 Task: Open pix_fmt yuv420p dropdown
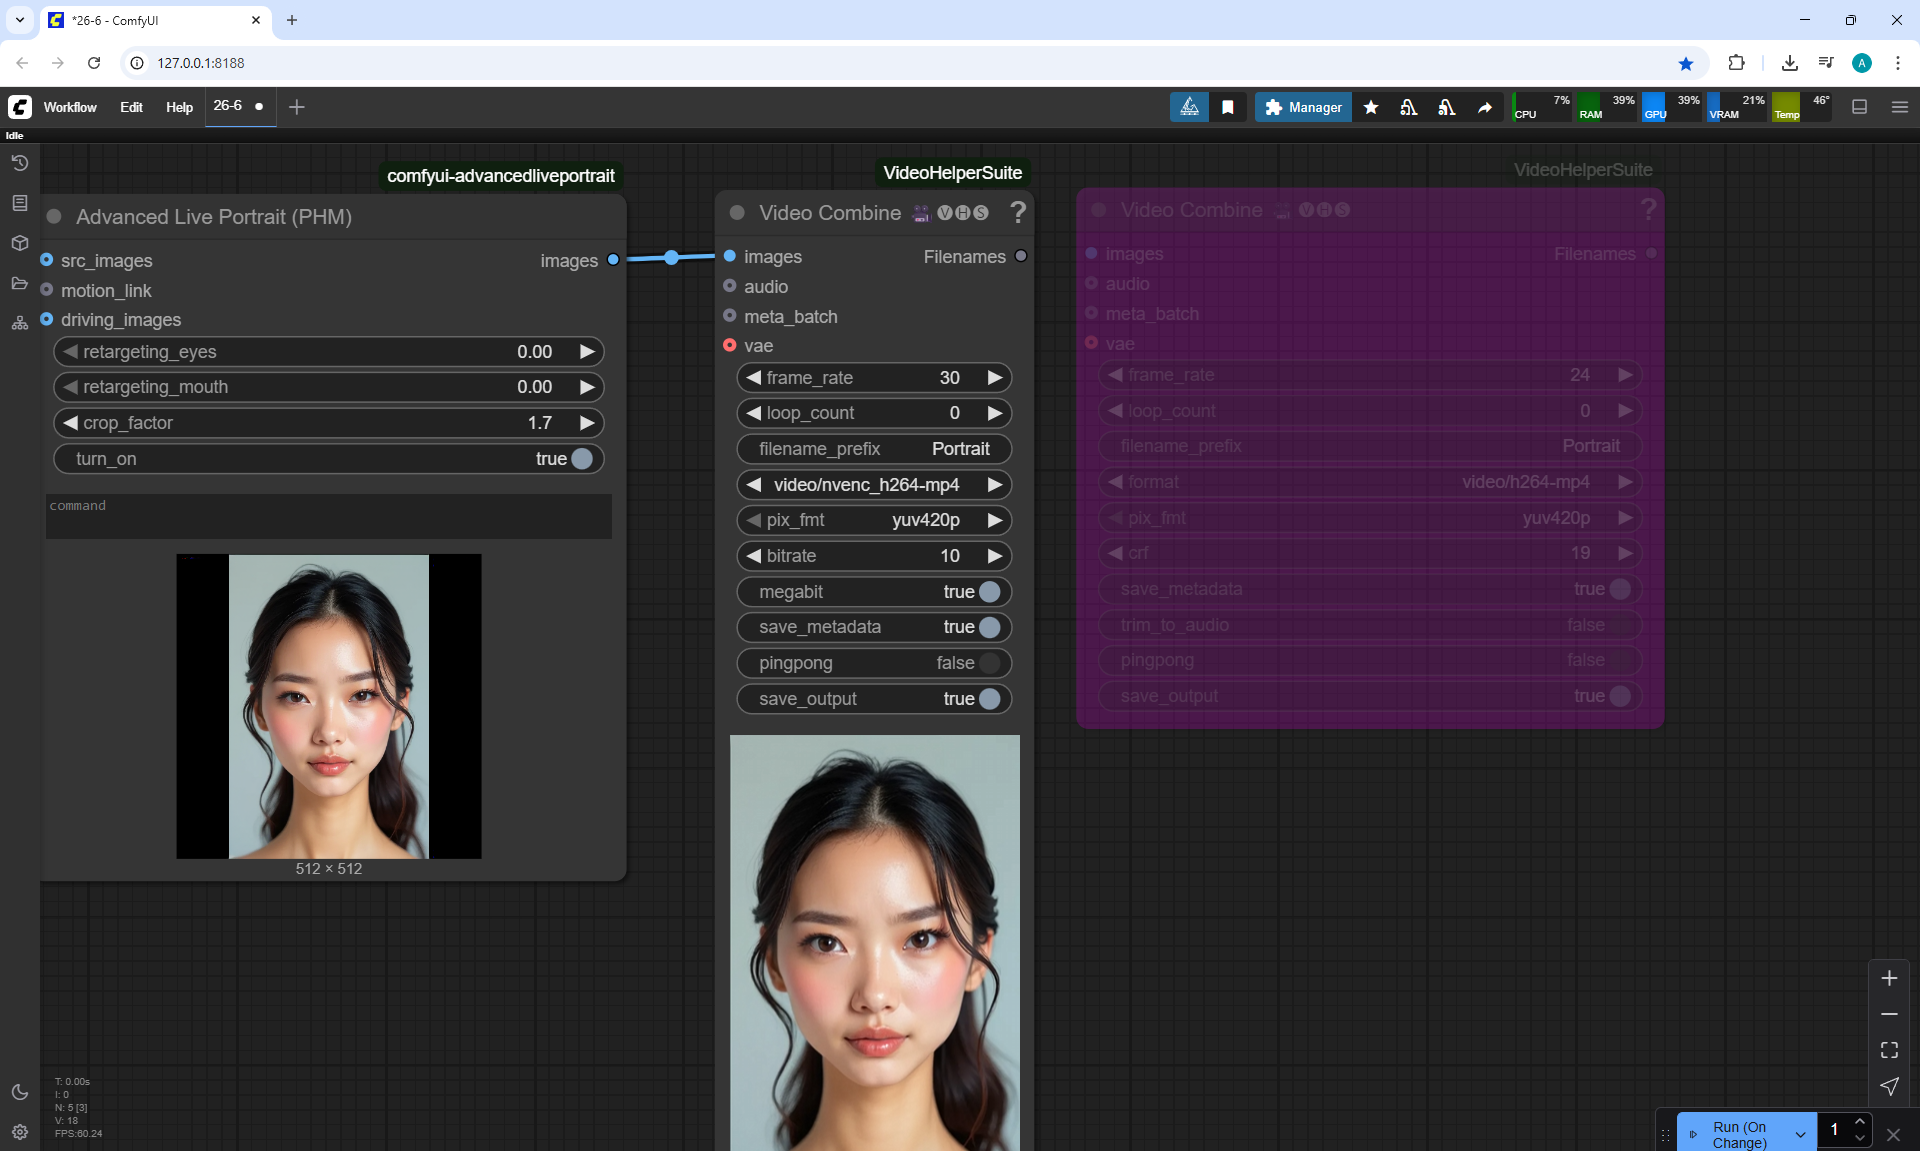(866, 520)
